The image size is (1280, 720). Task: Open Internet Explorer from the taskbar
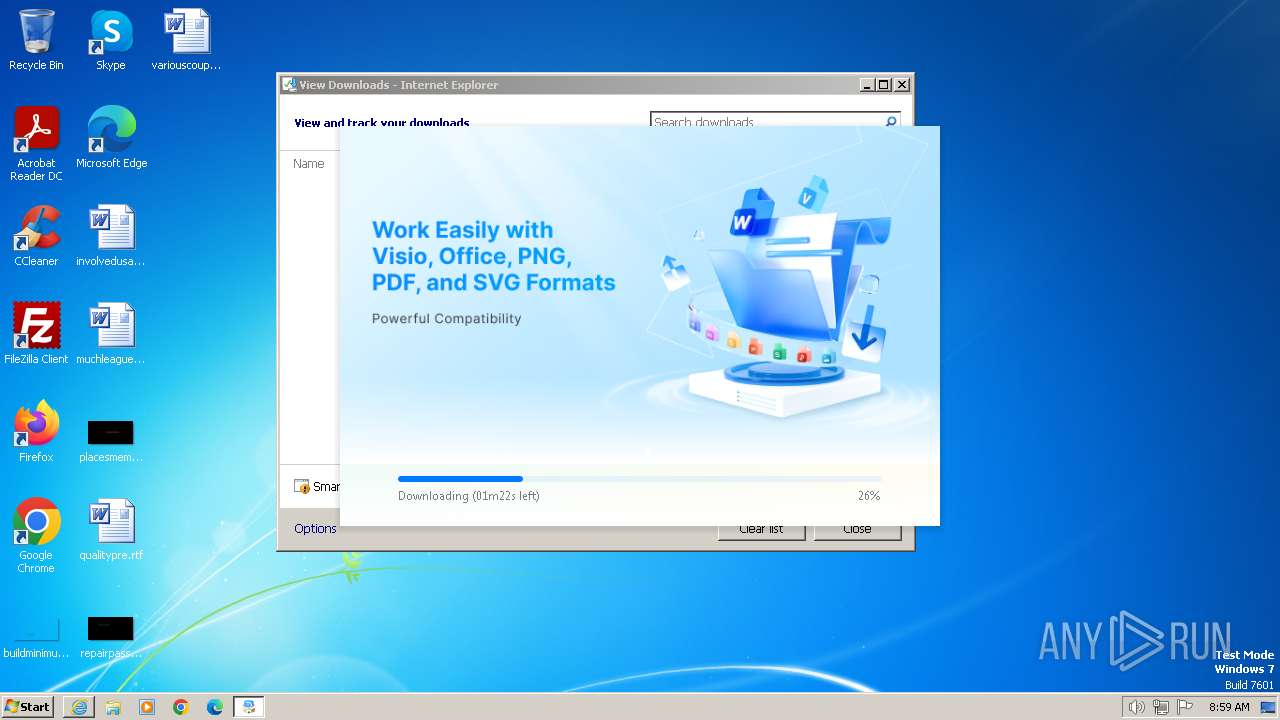[79, 707]
